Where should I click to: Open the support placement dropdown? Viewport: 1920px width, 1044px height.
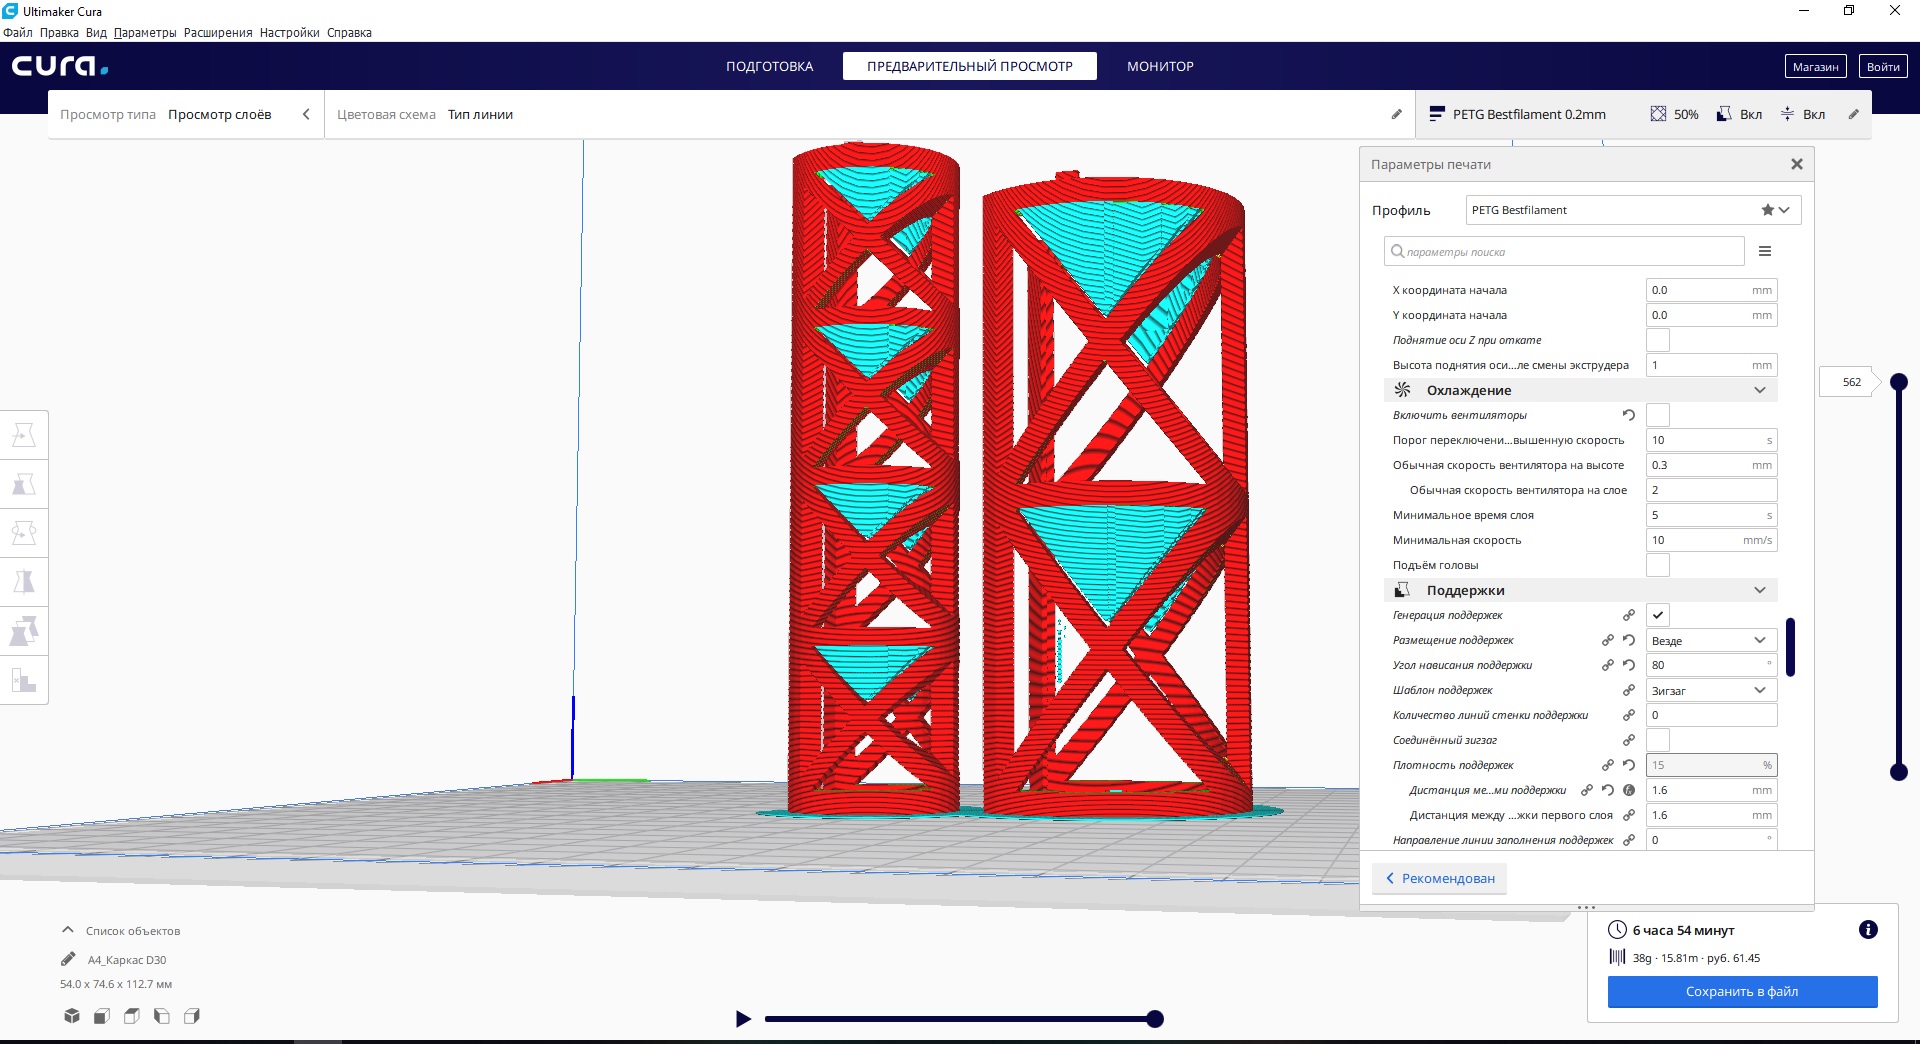pos(1710,640)
